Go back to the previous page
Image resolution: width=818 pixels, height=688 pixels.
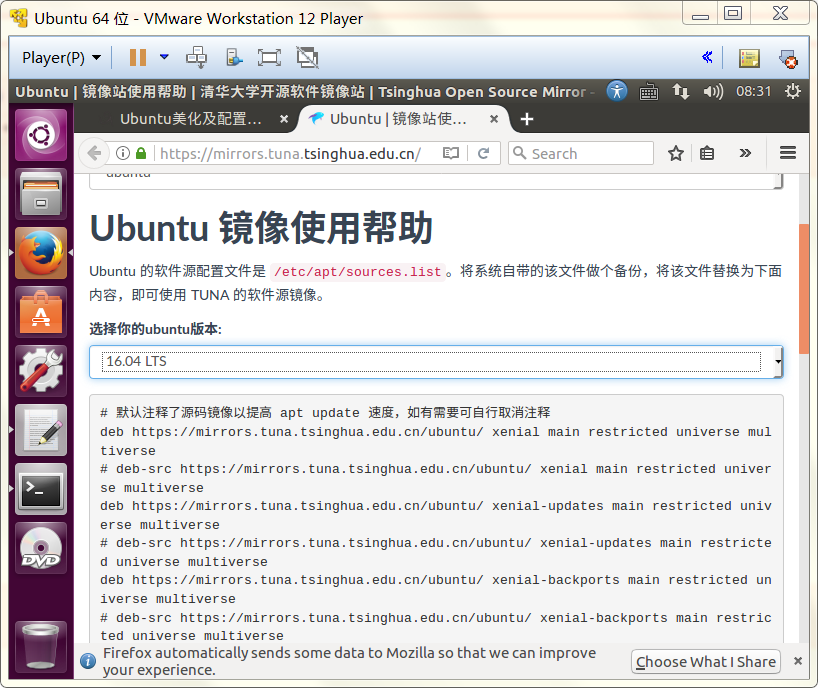pos(94,153)
